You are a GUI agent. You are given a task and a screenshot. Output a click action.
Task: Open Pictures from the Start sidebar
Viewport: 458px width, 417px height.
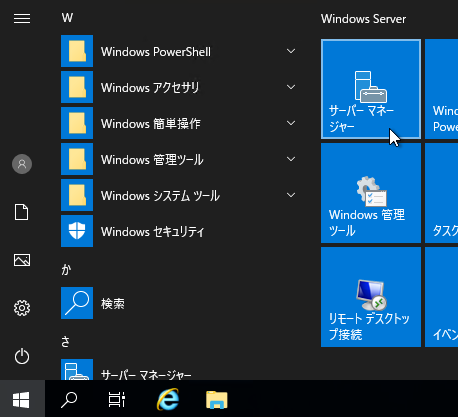[22, 260]
